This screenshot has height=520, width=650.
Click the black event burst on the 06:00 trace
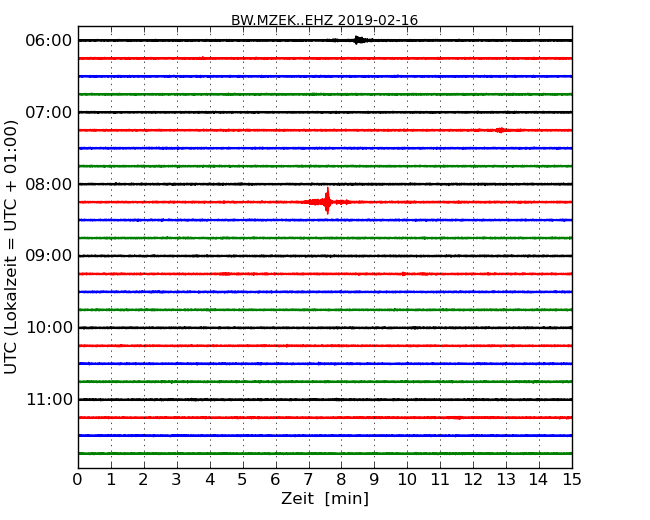tap(359, 40)
